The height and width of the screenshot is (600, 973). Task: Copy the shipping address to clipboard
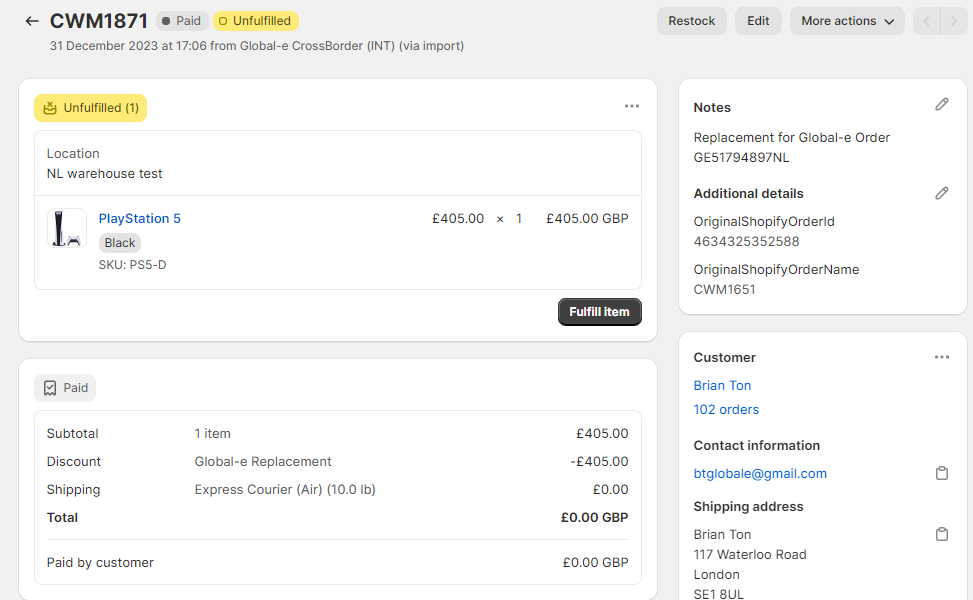(x=941, y=535)
